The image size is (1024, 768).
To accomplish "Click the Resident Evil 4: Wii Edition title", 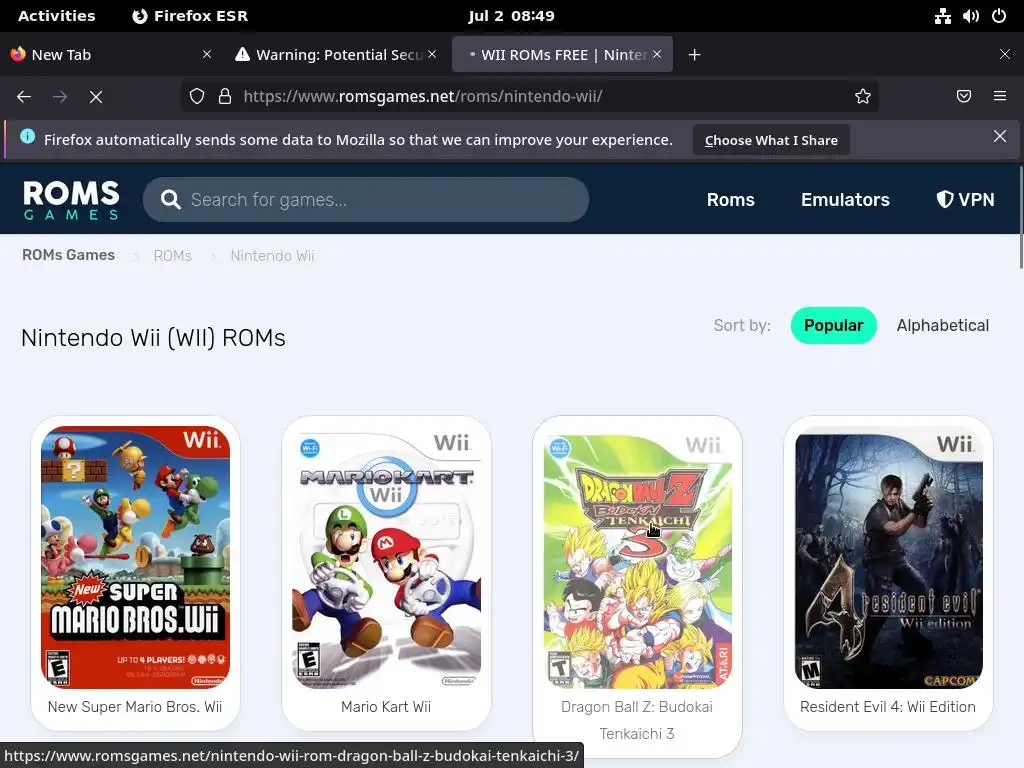I will coord(888,707).
